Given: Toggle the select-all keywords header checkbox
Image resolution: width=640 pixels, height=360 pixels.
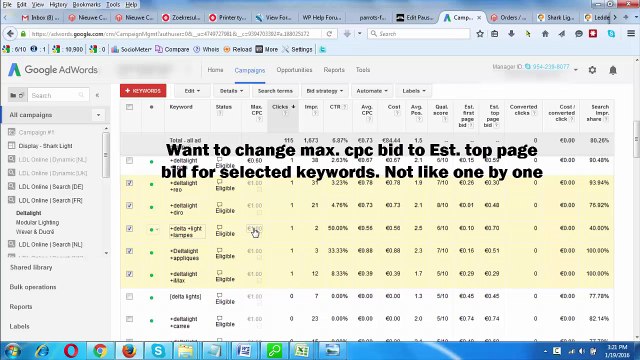Looking at the screenshot, I should click(x=129, y=107).
